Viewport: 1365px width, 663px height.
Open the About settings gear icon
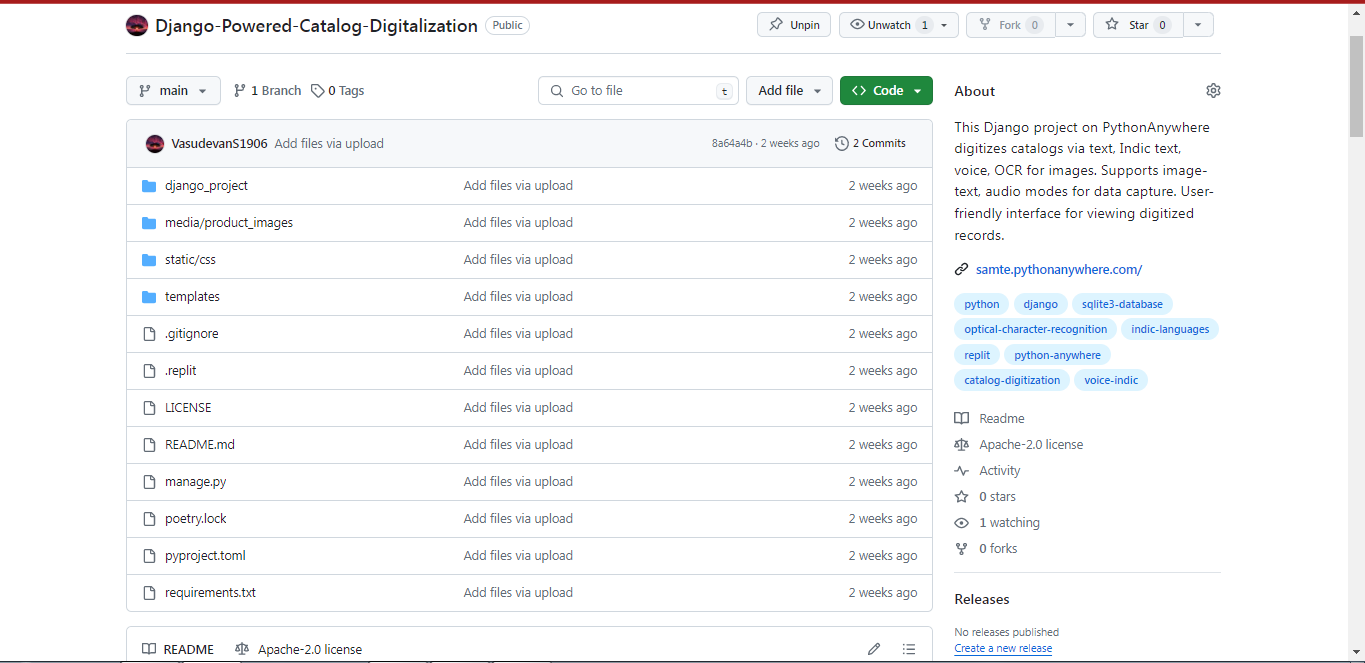[1213, 91]
